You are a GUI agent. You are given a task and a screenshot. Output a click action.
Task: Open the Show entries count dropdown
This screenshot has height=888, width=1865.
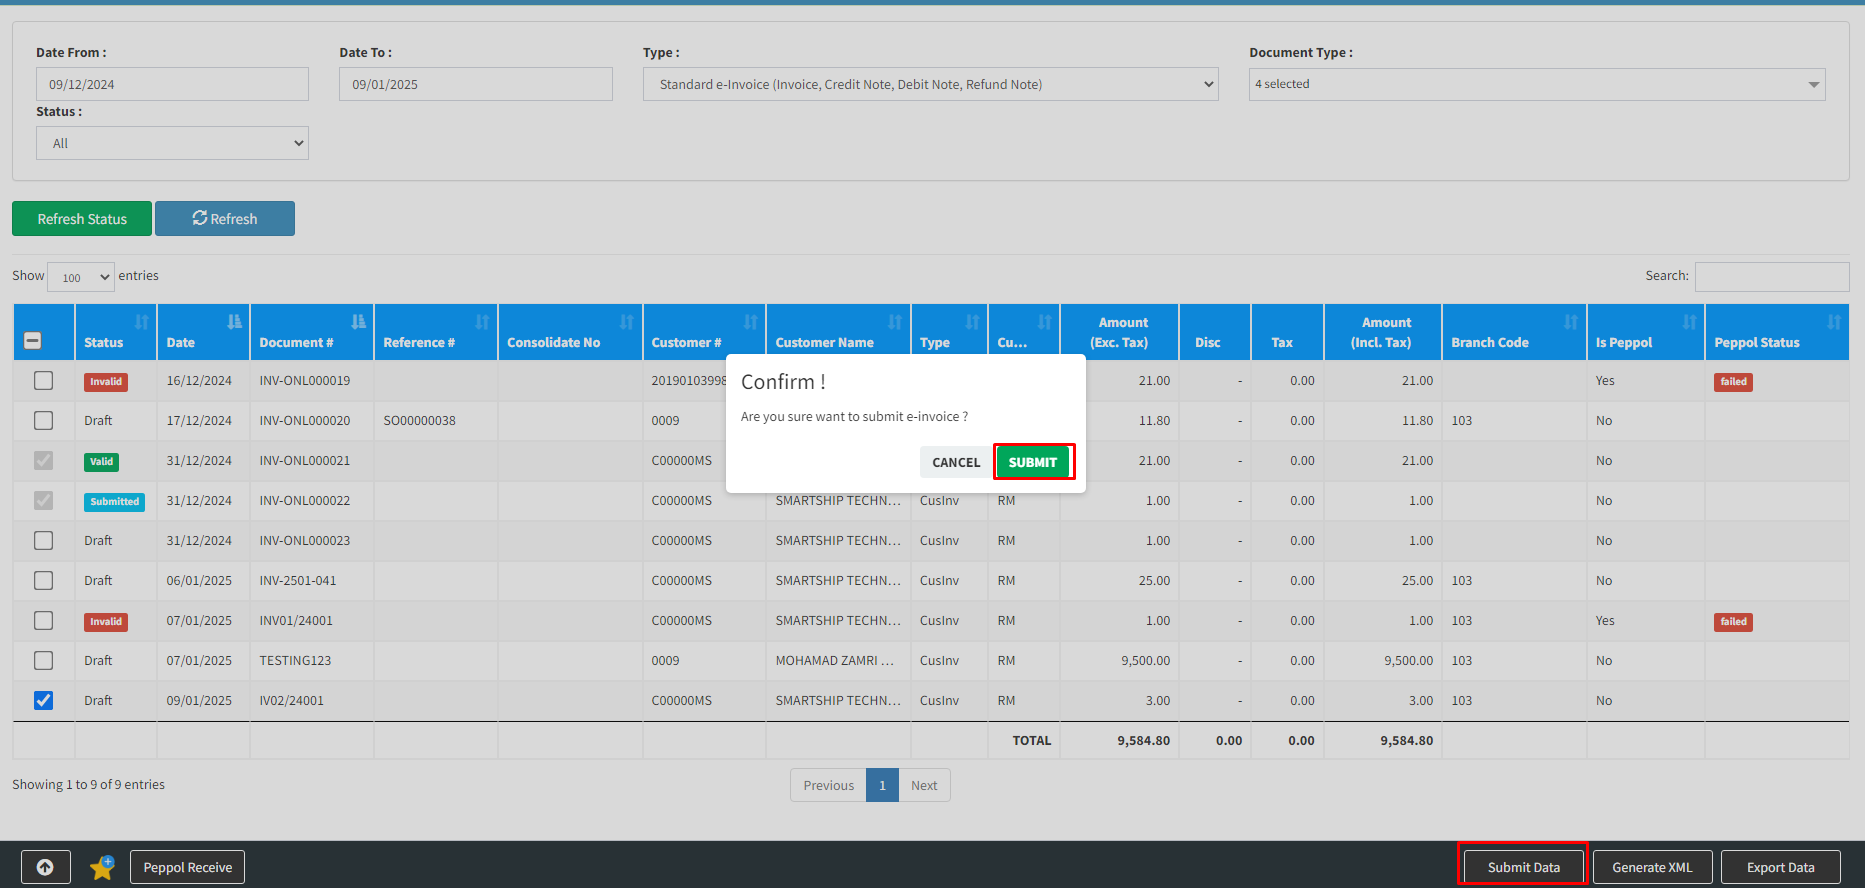point(81,277)
